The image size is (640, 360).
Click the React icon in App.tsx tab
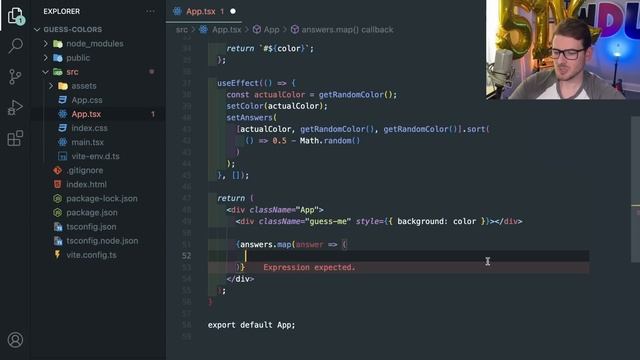pos(177,11)
